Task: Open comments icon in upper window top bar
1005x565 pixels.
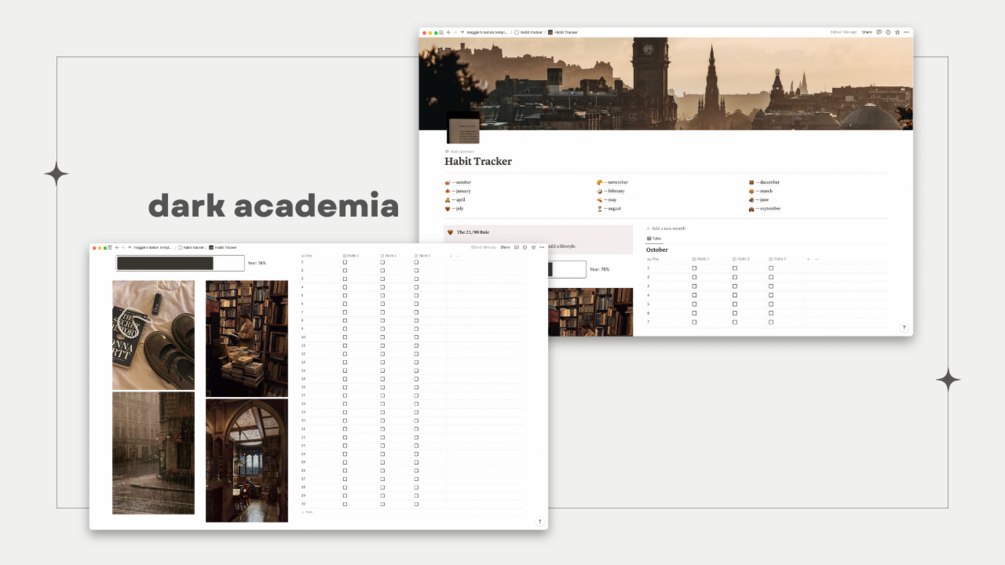Action: click(879, 32)
